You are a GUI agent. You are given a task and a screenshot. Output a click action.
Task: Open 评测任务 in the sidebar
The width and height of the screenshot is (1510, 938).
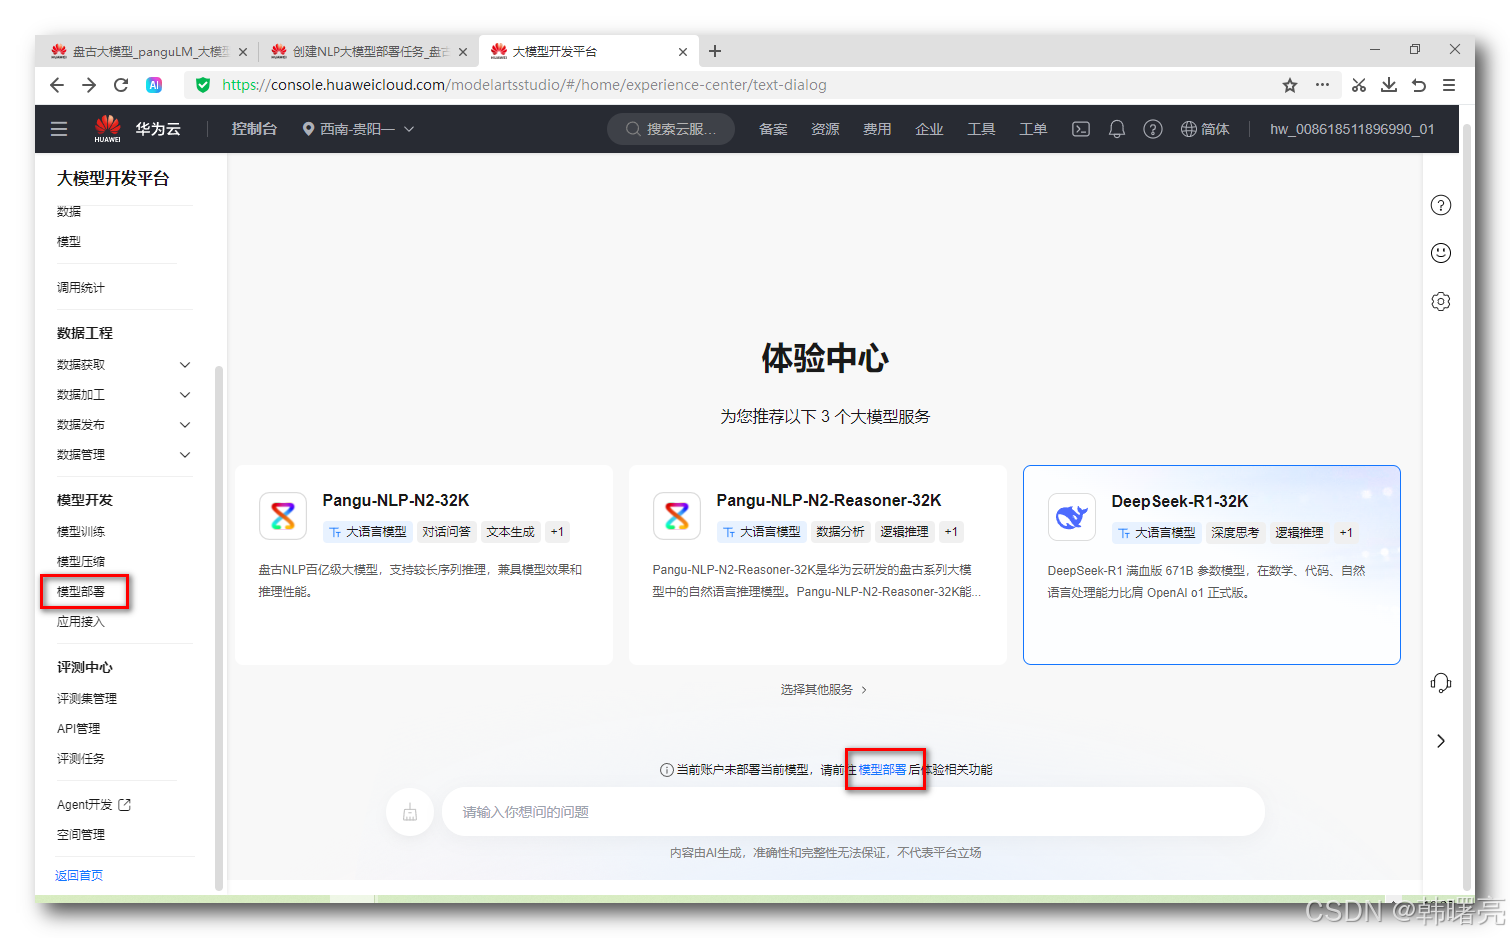(81, 759)
